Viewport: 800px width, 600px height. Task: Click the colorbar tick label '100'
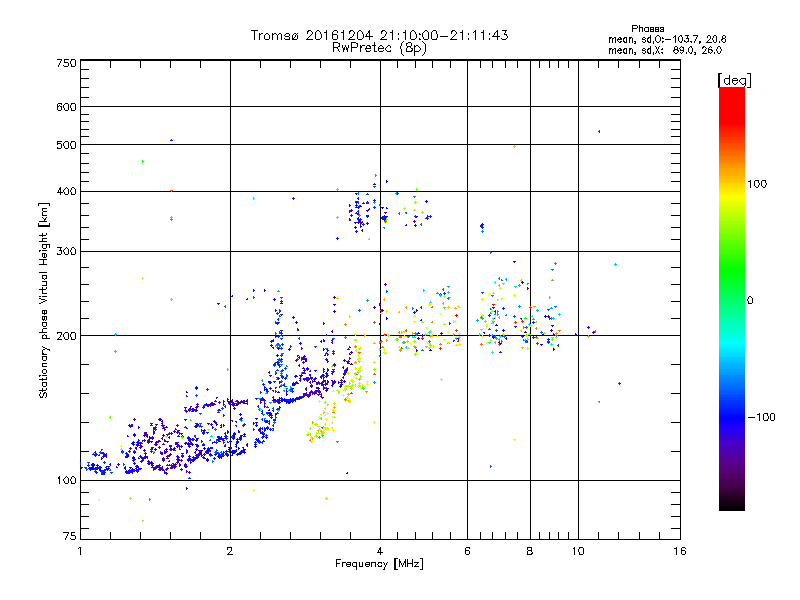[x=757, y=184]
